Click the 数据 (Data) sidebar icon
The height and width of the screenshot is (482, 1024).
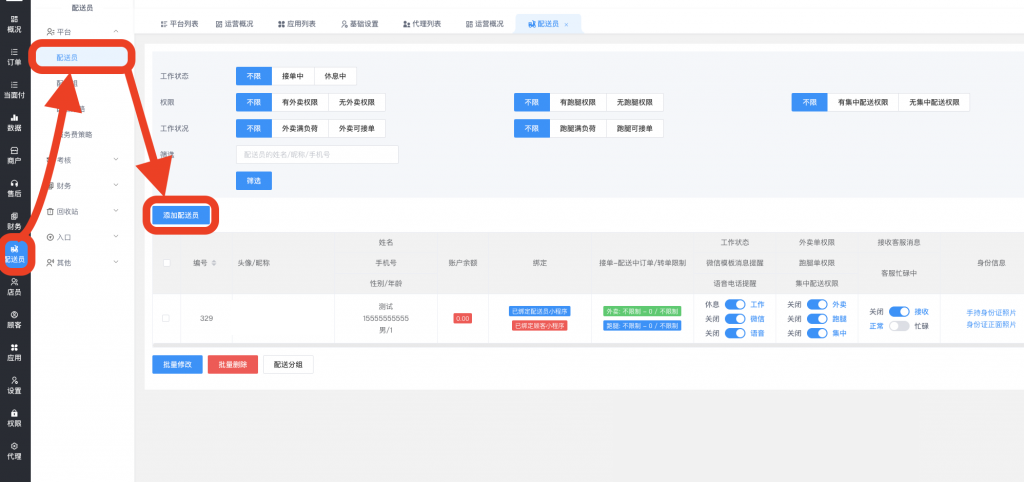pyautogui.click(x=14, y=122)
